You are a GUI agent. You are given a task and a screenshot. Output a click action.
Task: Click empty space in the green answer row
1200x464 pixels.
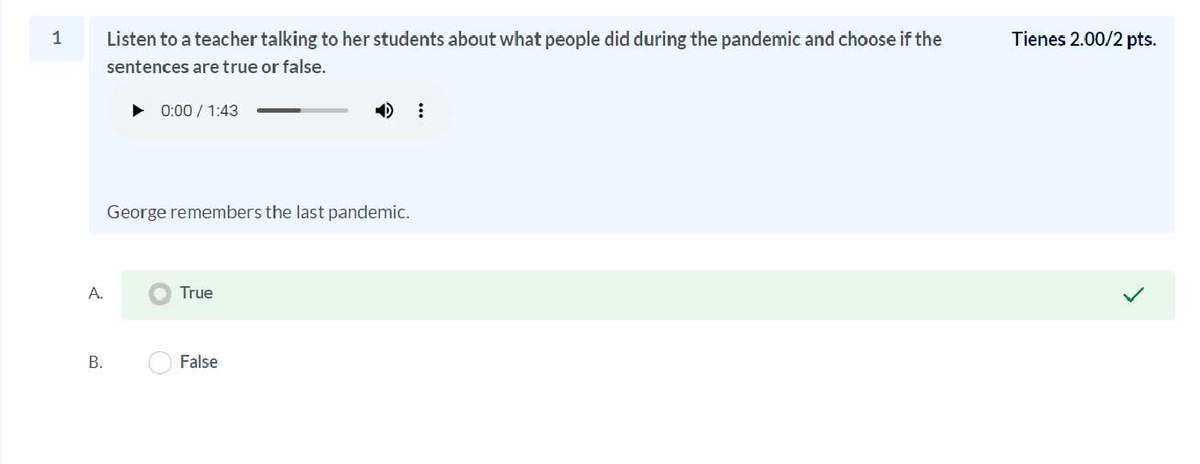(650, 294)
